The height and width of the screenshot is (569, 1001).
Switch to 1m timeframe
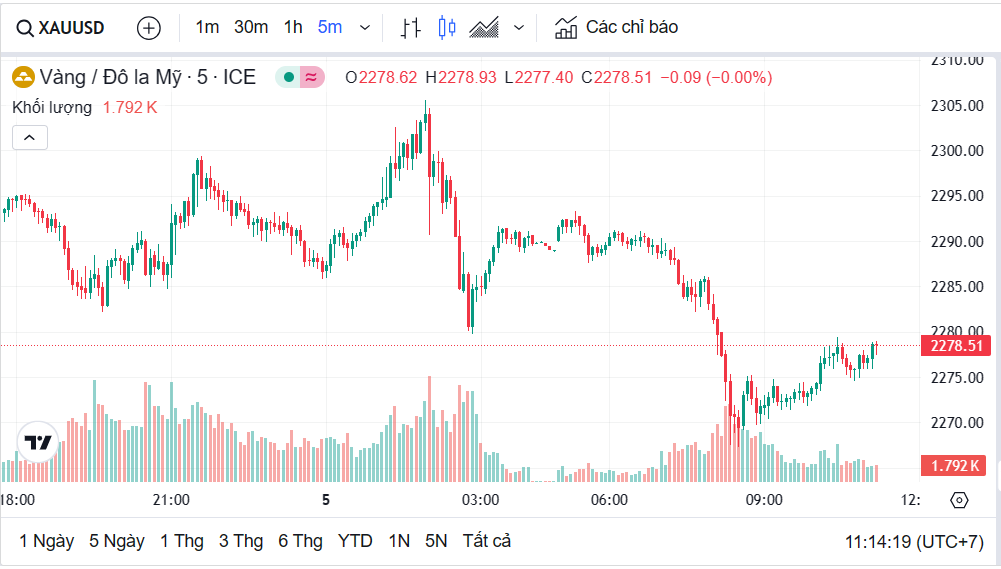[x=207, y=27]
